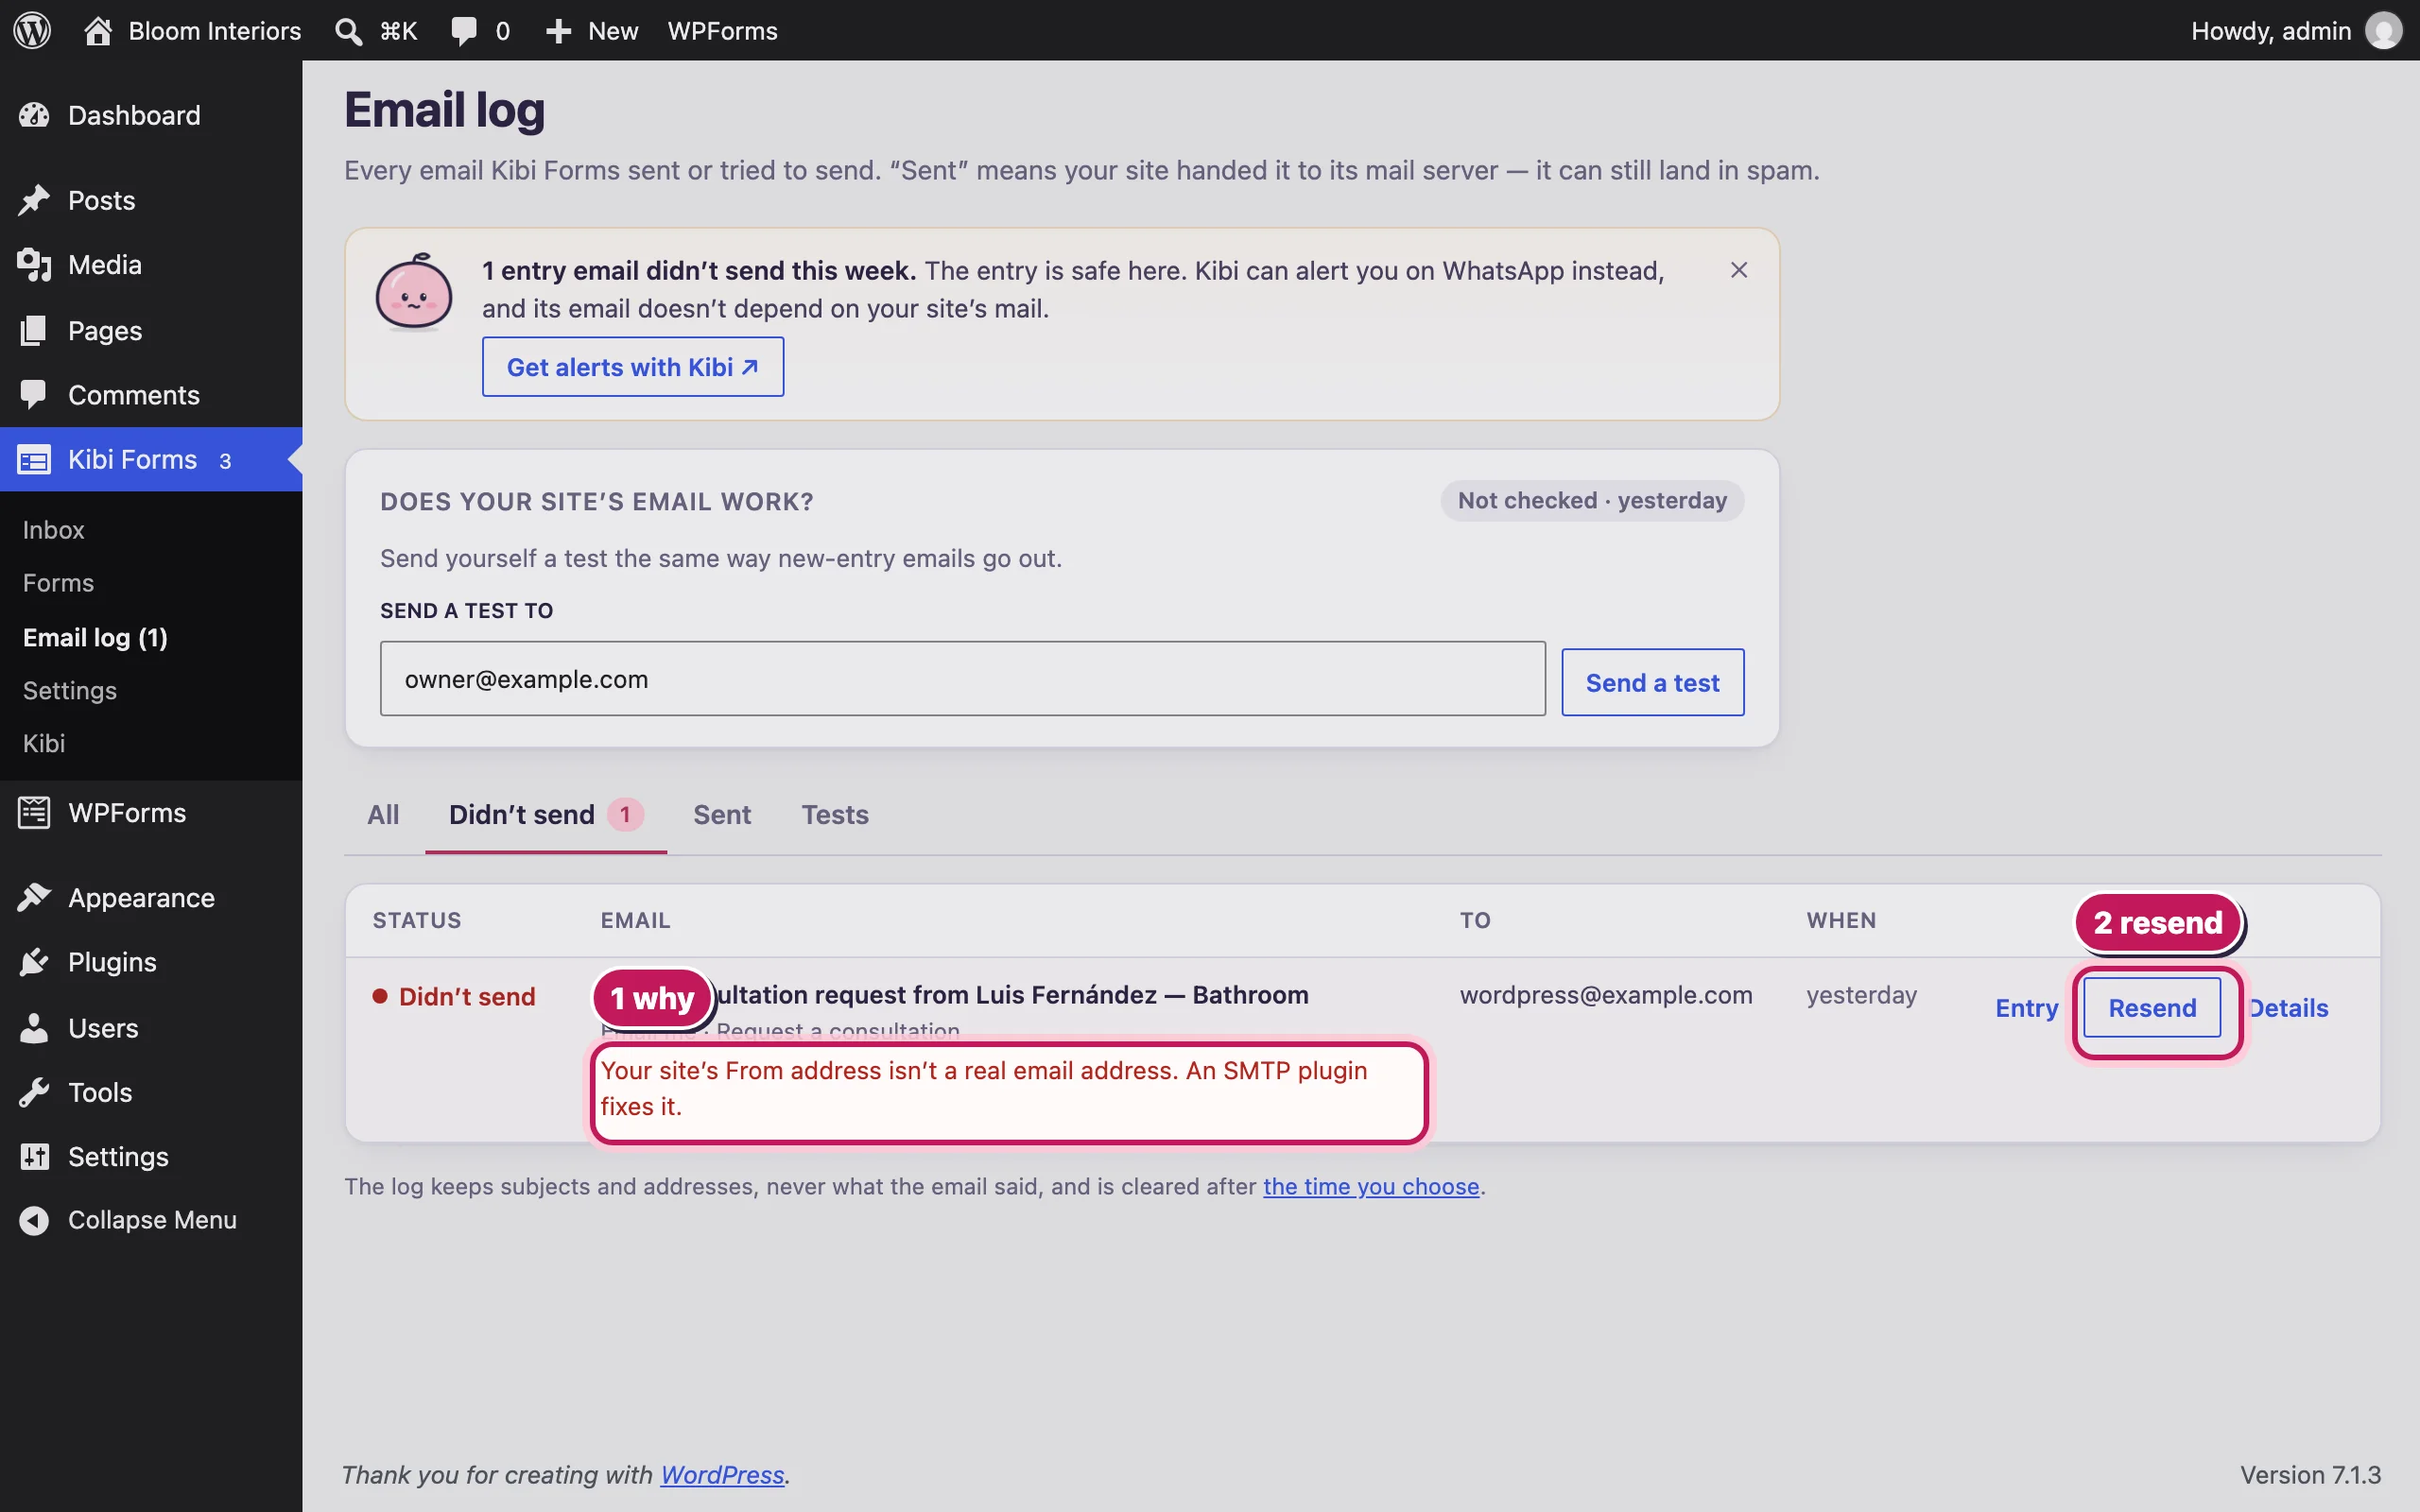Image resolution: width=2420 pixels, height=1512 pixels.
Task: Click the Collapse Menu arrow icon
Action: 34,1221
